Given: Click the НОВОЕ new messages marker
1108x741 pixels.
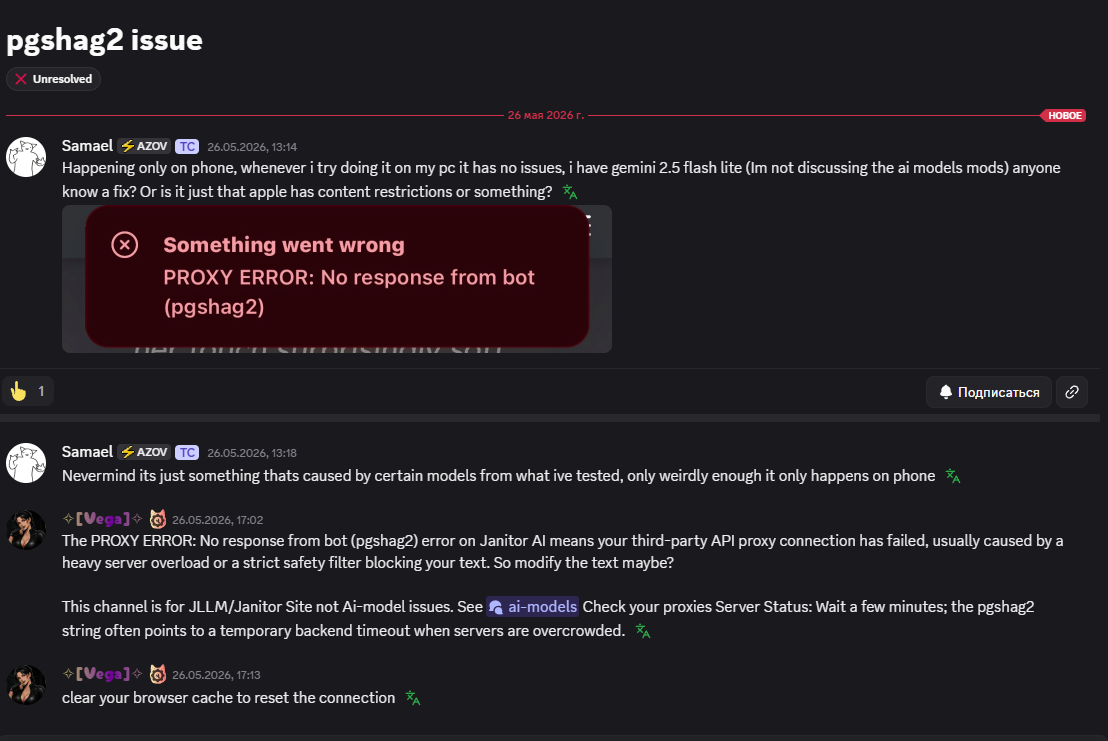Looking at the screenshot, I should pyautogui.click(x=1063, y=115).
